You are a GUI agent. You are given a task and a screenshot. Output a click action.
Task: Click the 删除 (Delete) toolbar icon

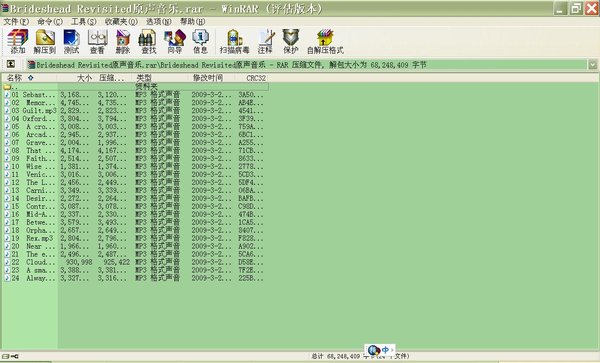(123, 41)
